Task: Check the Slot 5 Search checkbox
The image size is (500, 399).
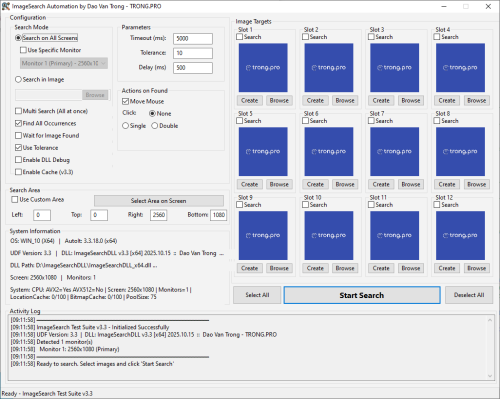Action: point(249,121)
